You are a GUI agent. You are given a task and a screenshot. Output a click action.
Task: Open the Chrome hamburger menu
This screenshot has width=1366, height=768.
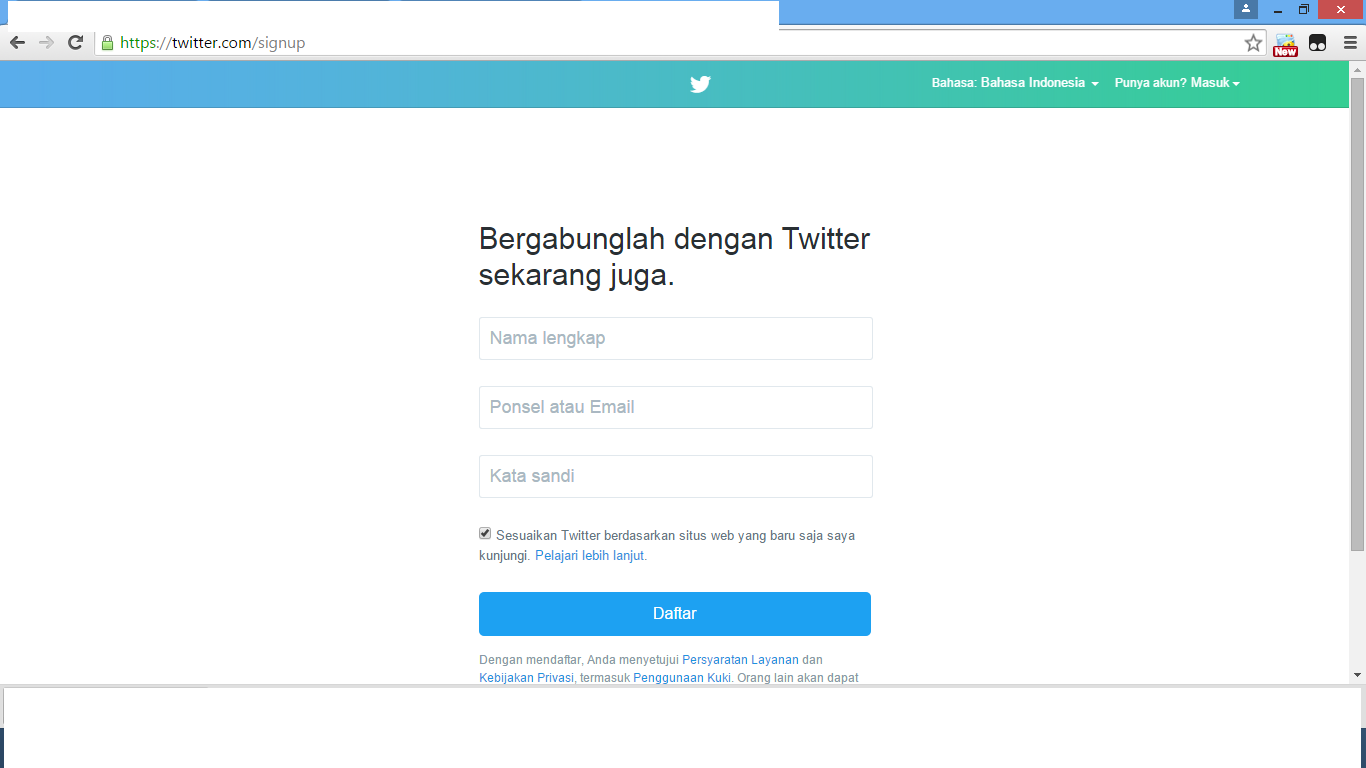pyautogui.click(x=1350, y=43)
